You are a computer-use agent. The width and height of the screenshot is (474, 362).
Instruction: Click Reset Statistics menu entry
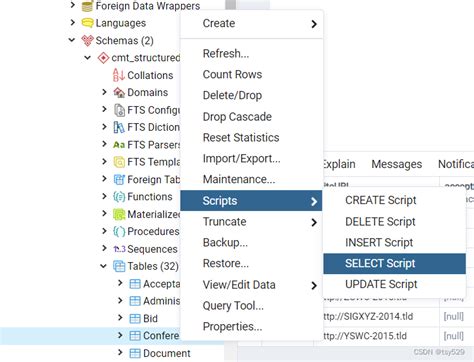pyautogui.click(x=251, y=137)
